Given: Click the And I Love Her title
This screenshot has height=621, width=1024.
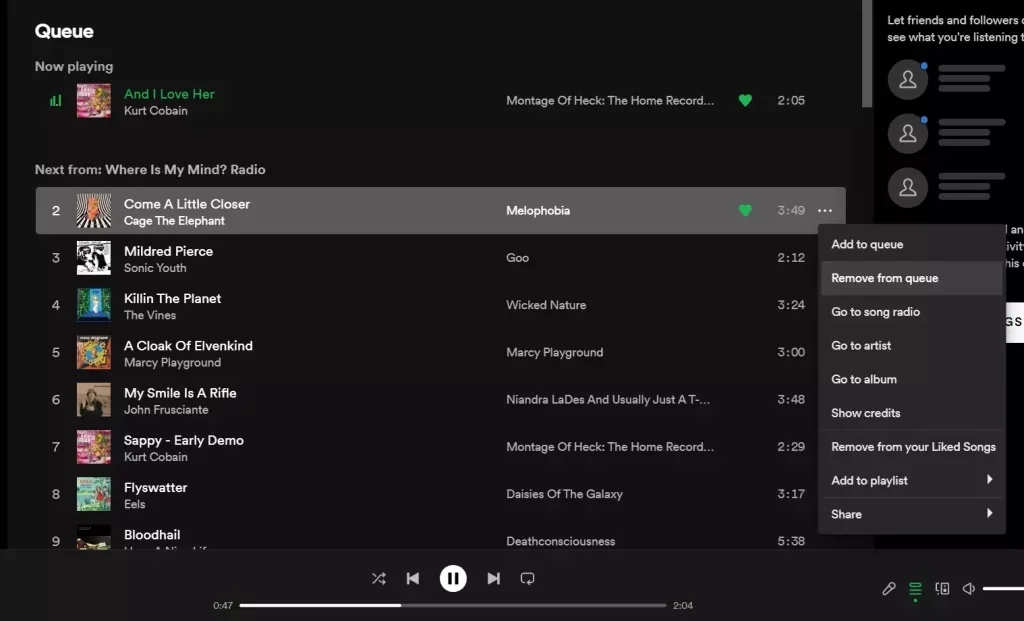Looking at the screenshot, I should click(x=169, y=94).
